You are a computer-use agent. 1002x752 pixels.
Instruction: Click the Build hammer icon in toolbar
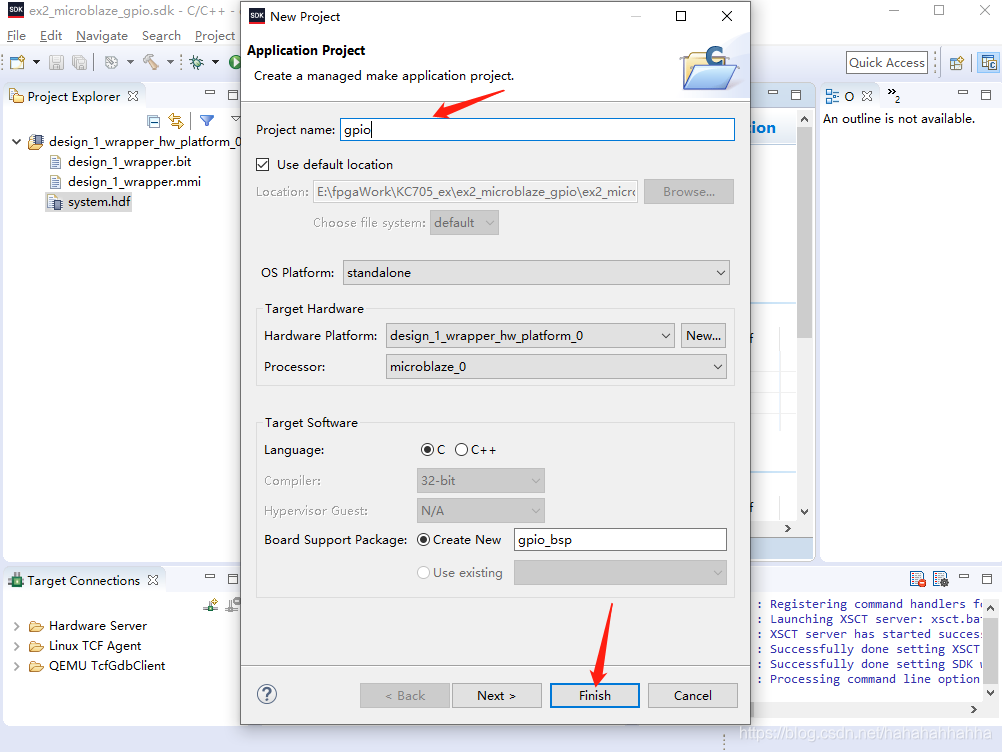[x=151, y=61]
